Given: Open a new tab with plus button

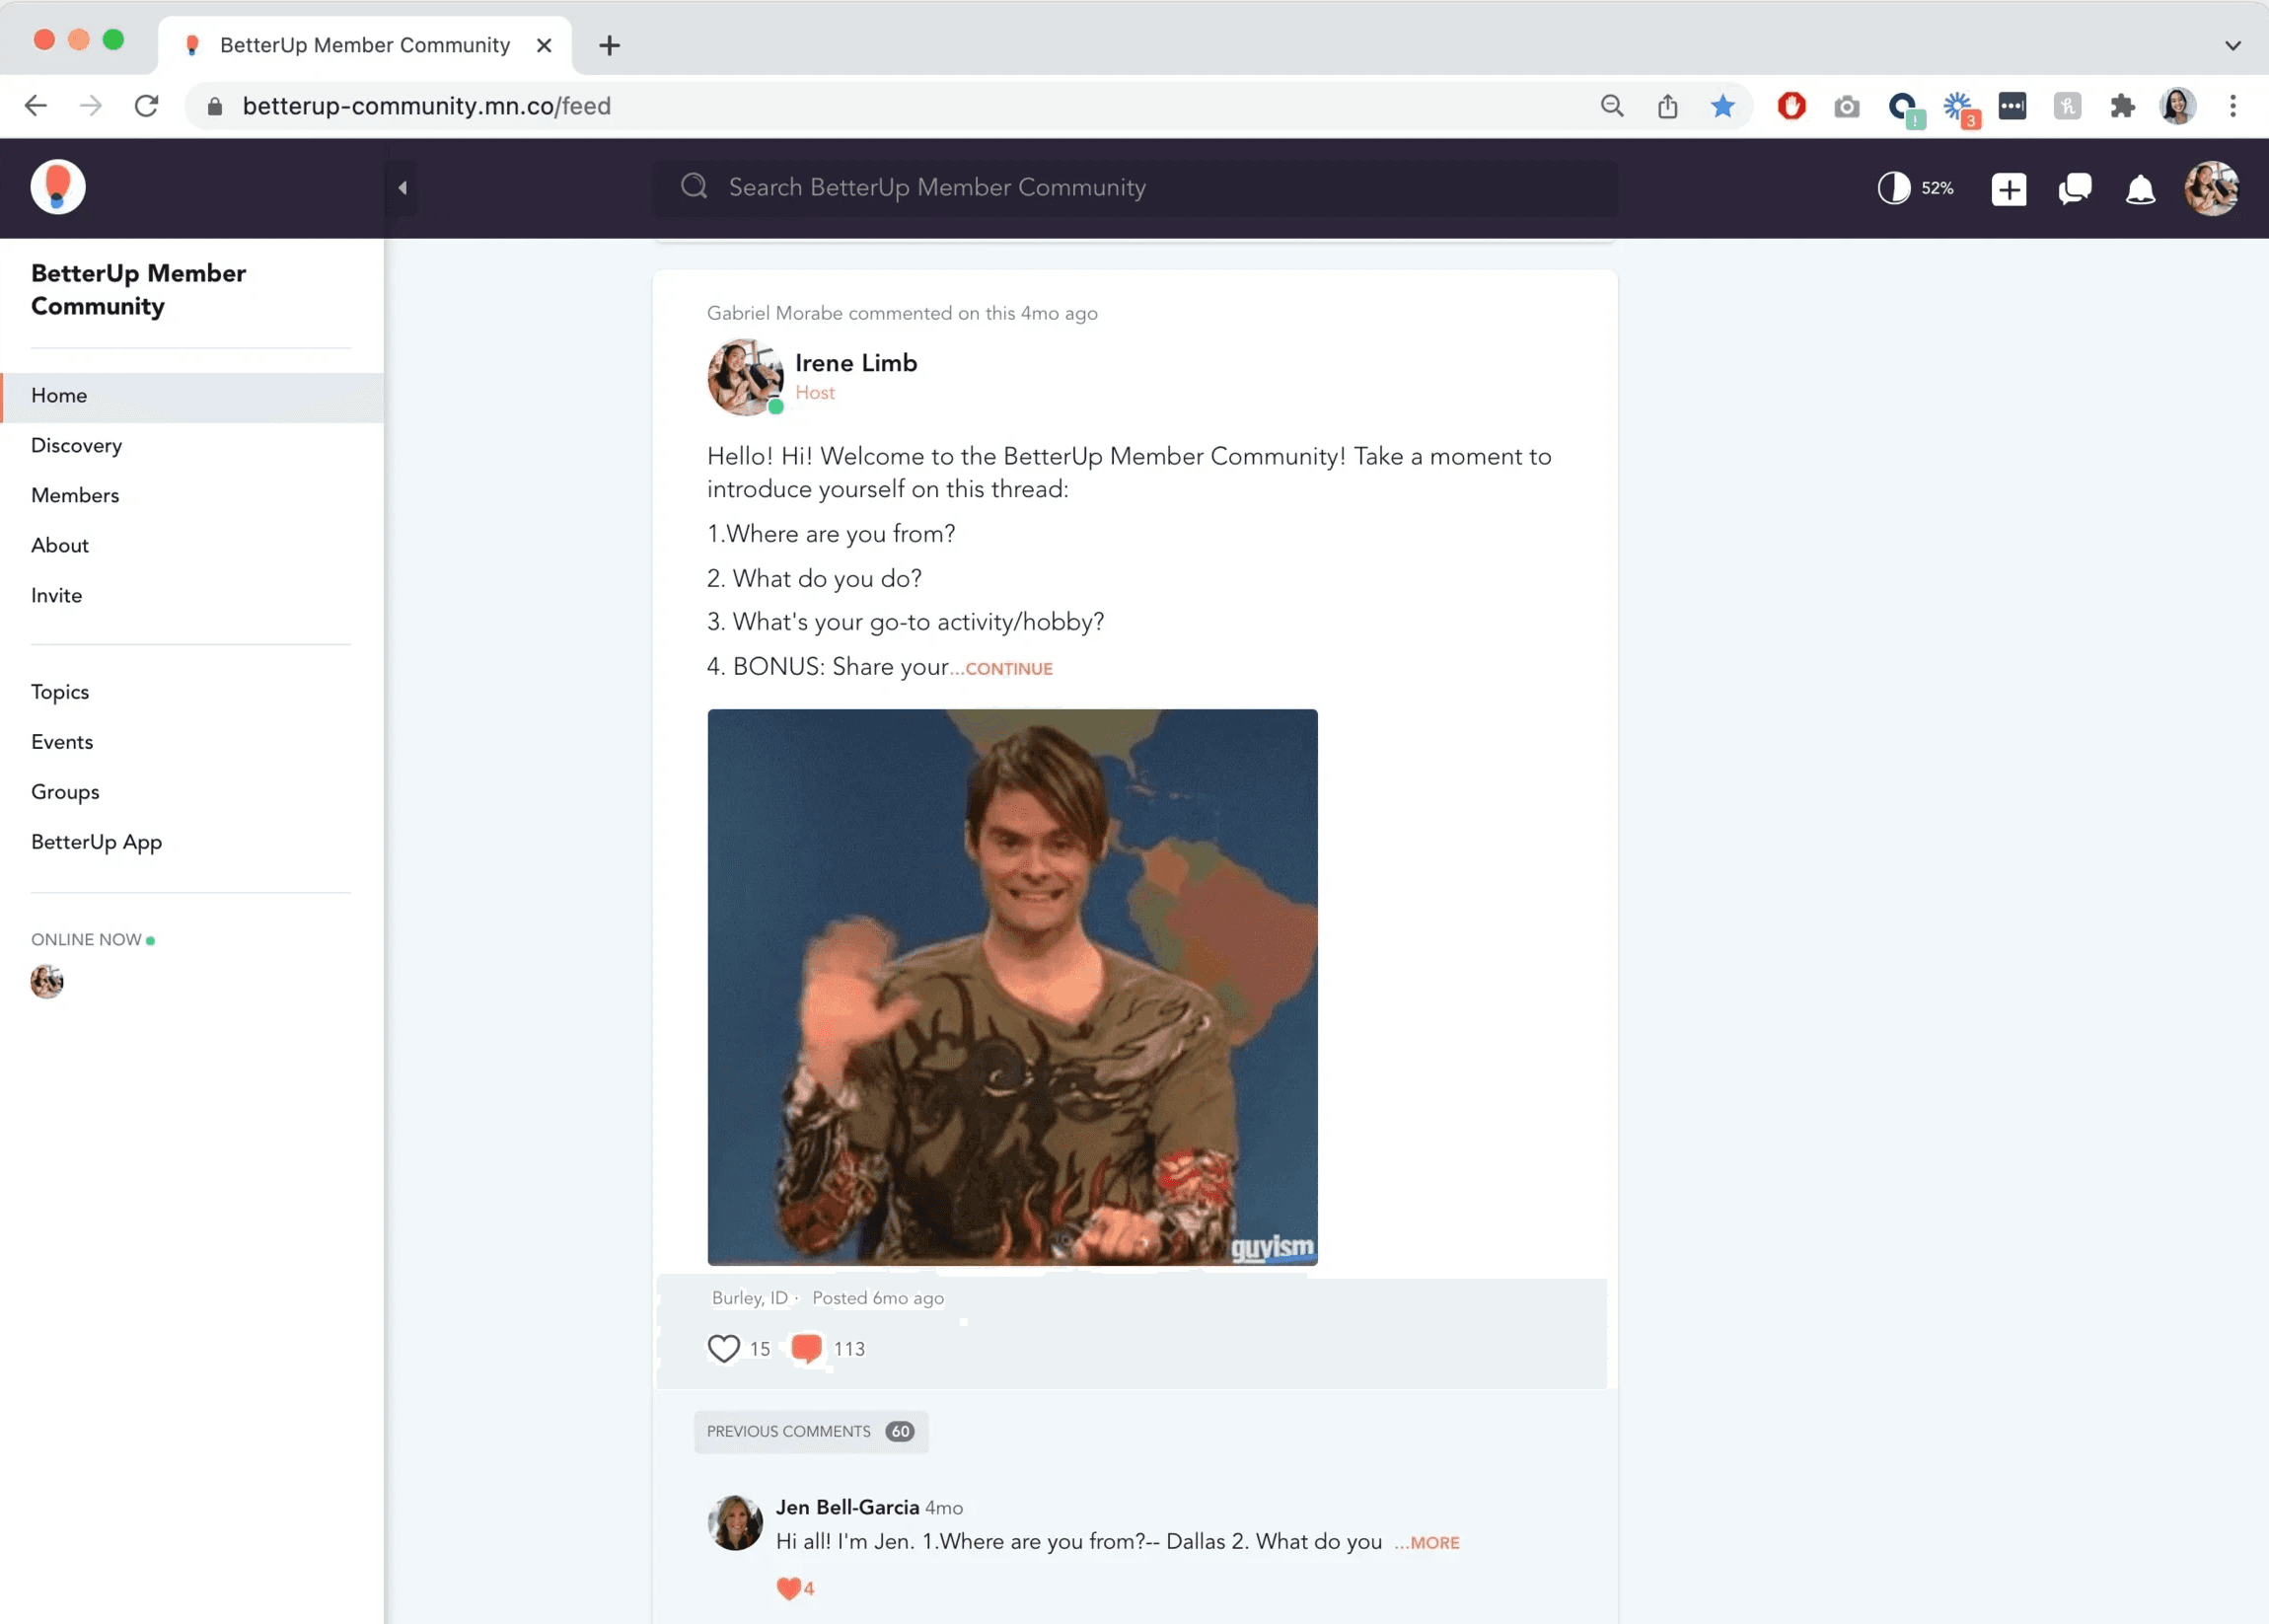Looking at the screenshot, I should tap(609, 45).
